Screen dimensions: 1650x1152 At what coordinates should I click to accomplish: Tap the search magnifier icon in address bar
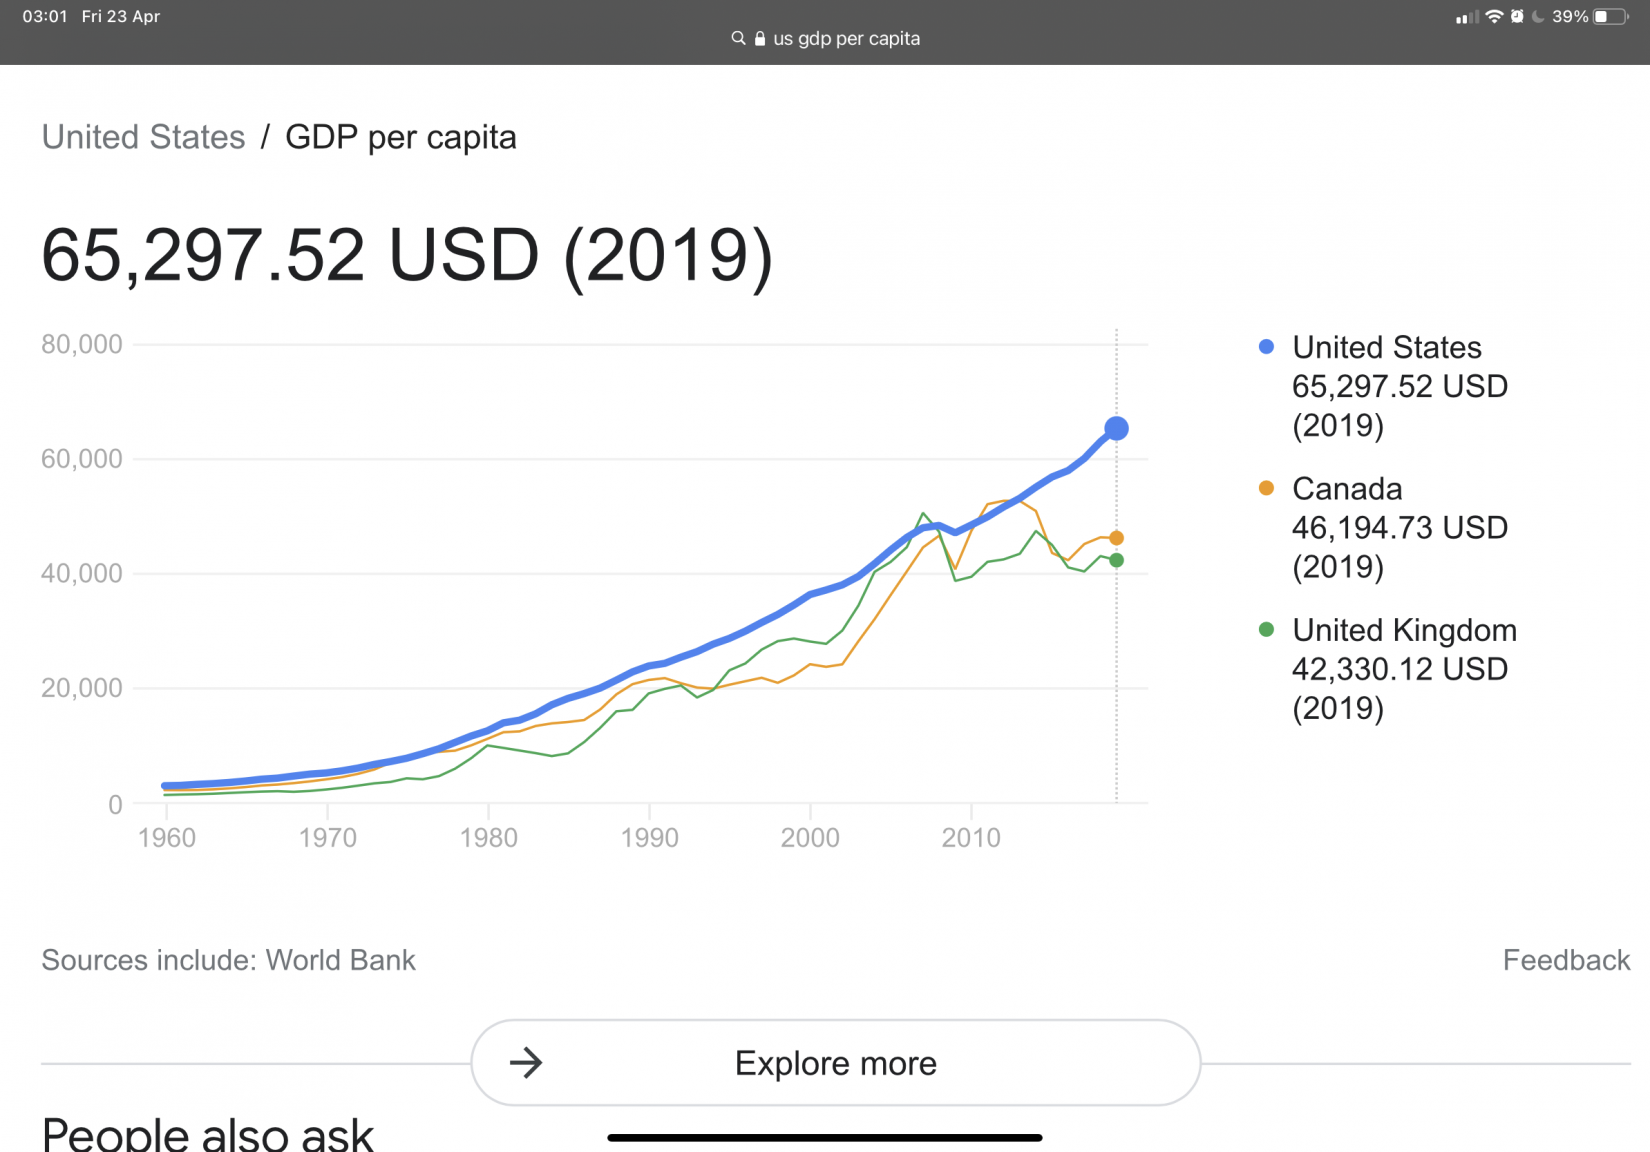pos(738,38)
